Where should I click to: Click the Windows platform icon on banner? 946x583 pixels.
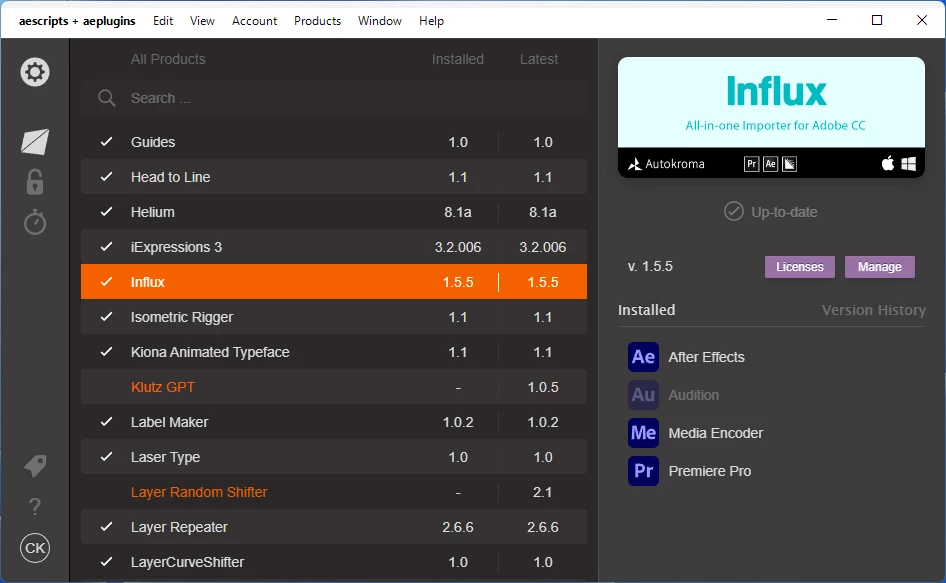(909, 164)
